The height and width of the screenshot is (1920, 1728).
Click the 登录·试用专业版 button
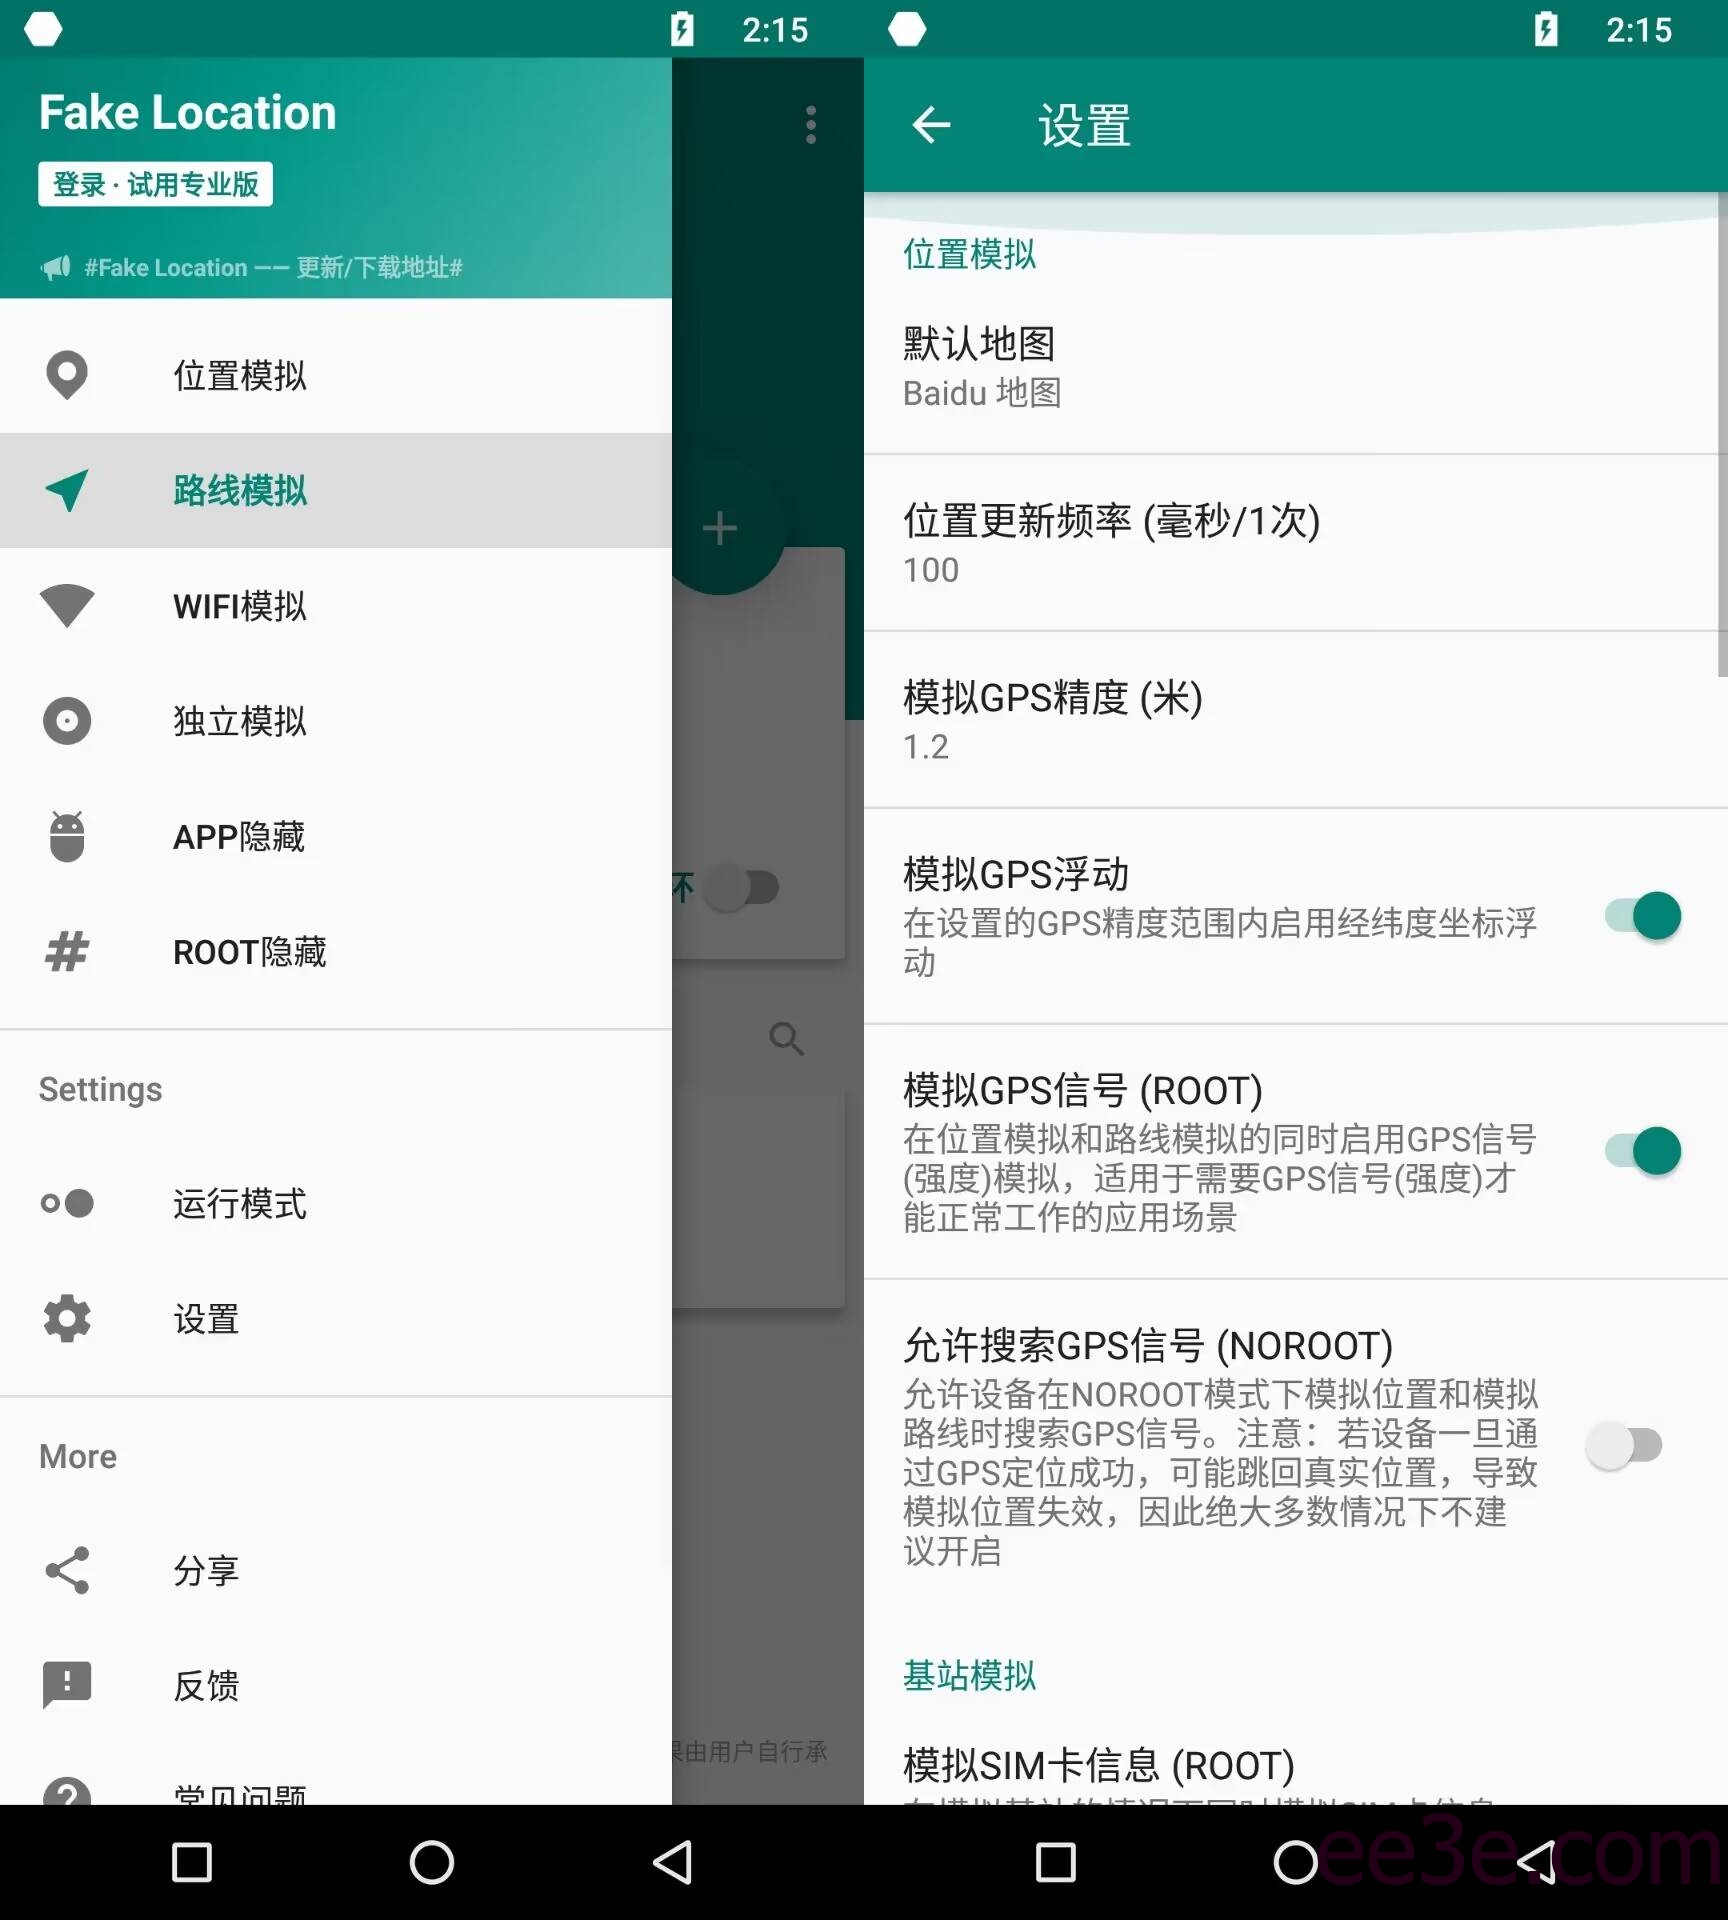155,184
